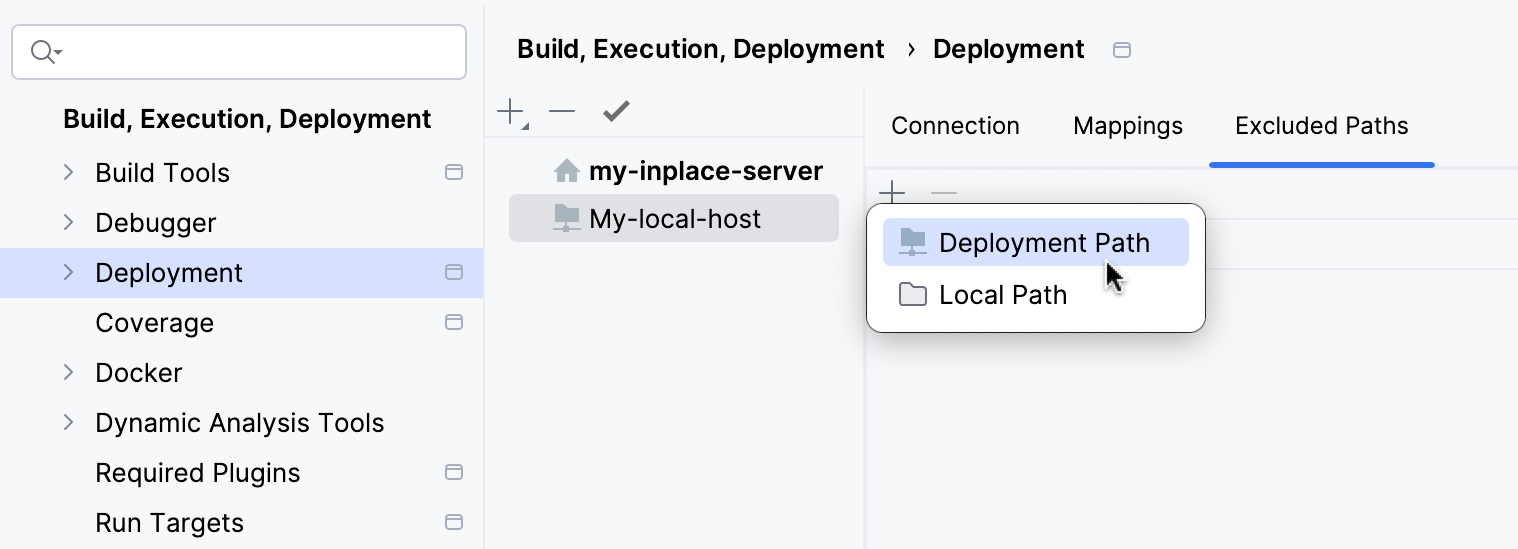Click the search magnifier history icon
The image size is (1518, 549).
(x=45, y=52)
